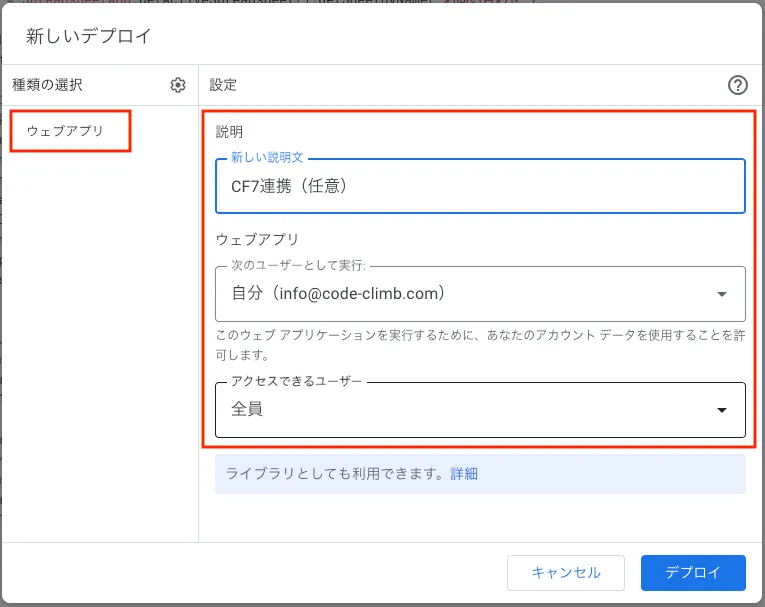Select ウェブアプリ in the type list
Image resolution: width=765 pixels, height=607 pixels.
click(x=65, y=131)
